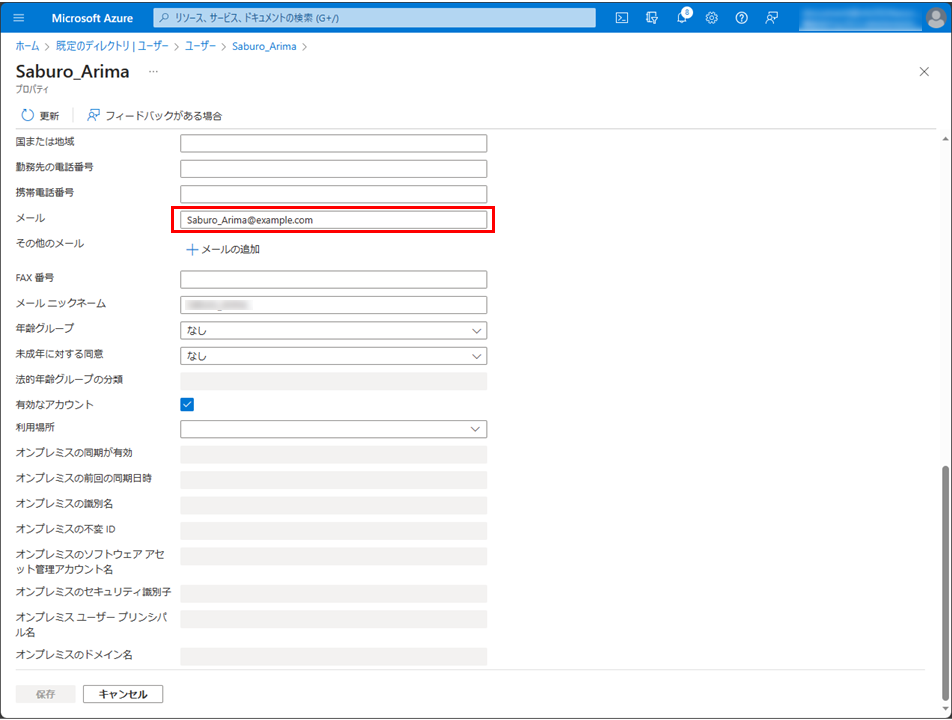The image size is (952, 720).
Task: Open the help question mark icon
Action: [741, 18]
